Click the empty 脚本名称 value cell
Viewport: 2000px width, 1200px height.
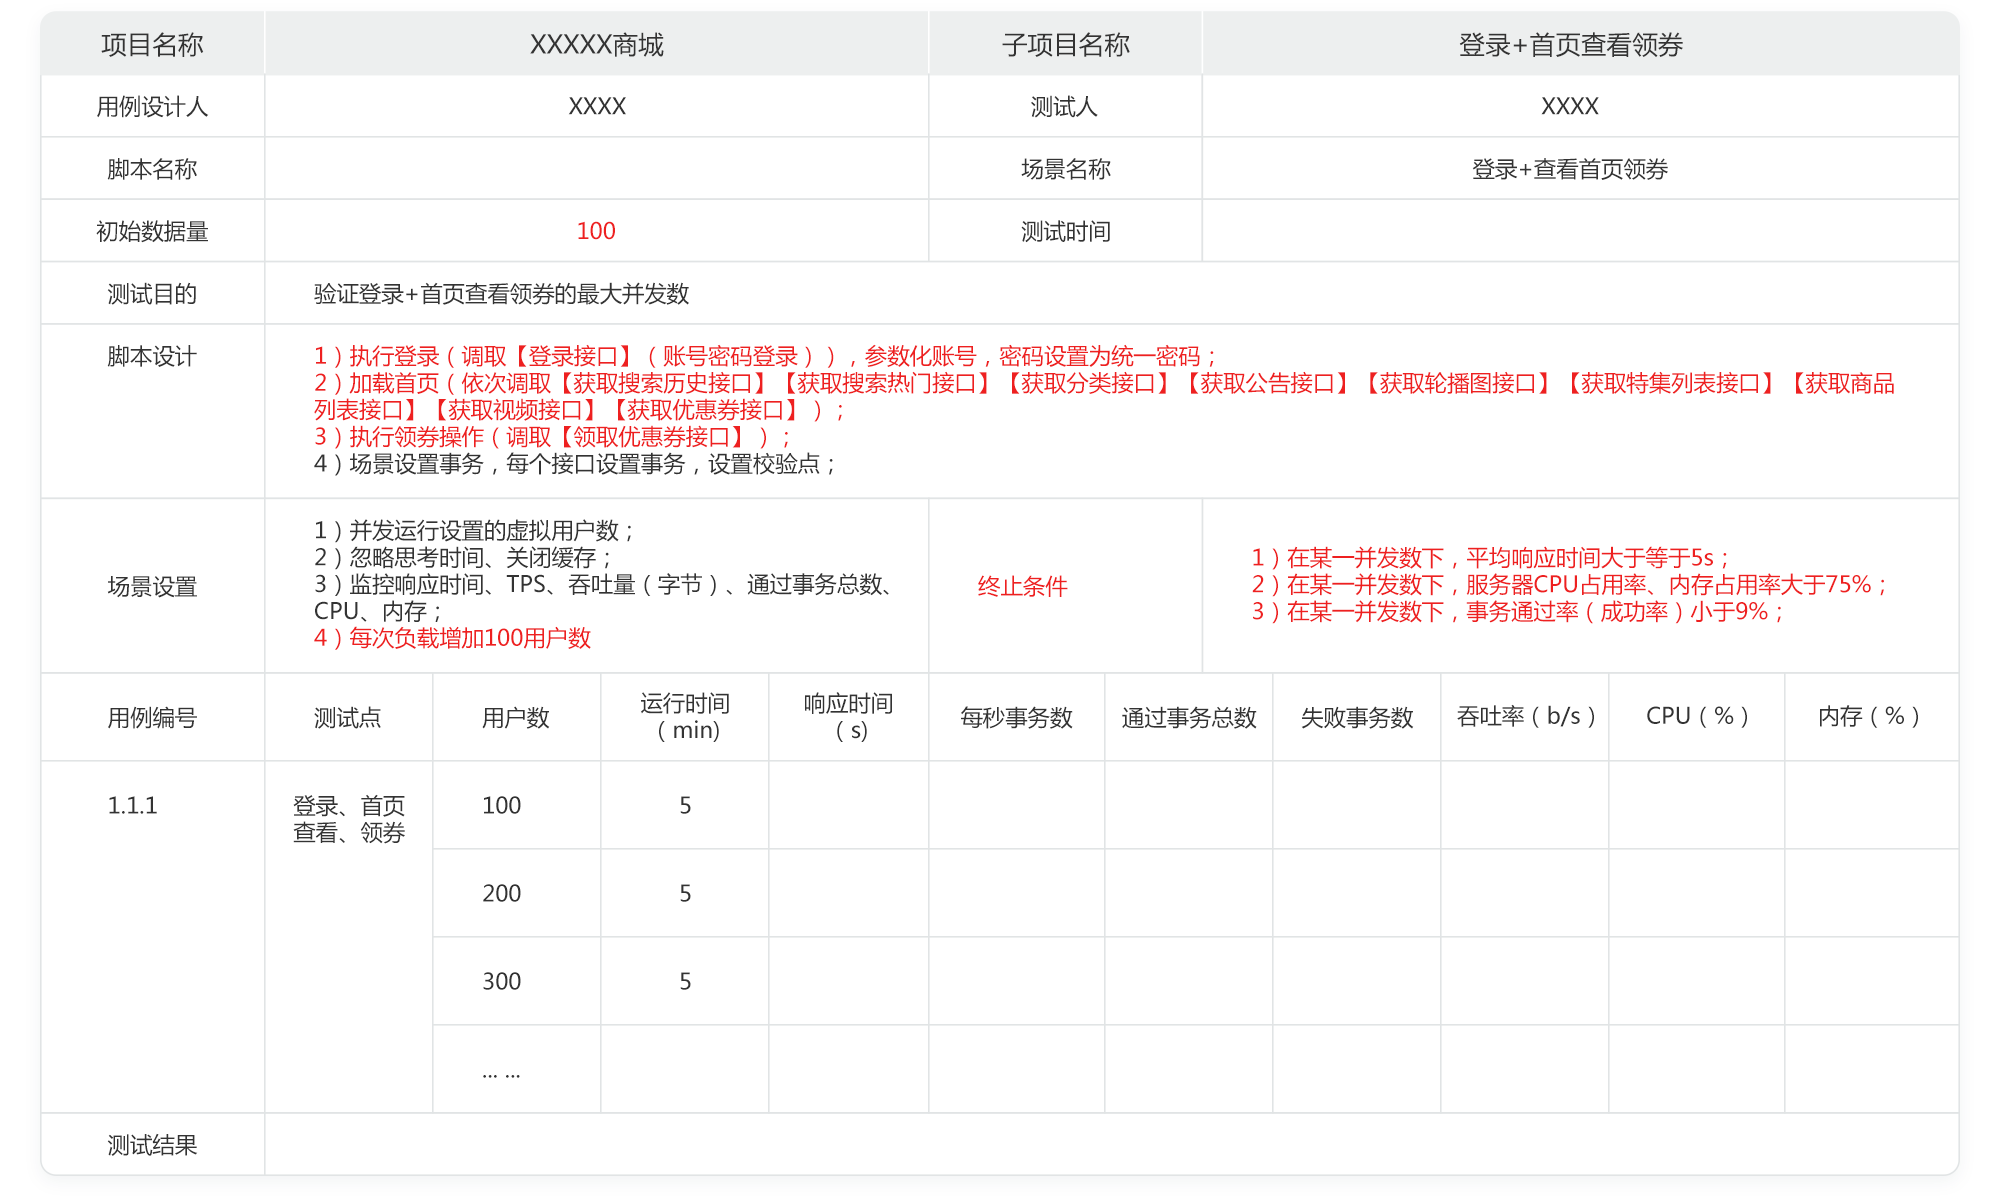pyautogui.click(x=596, y=169)
